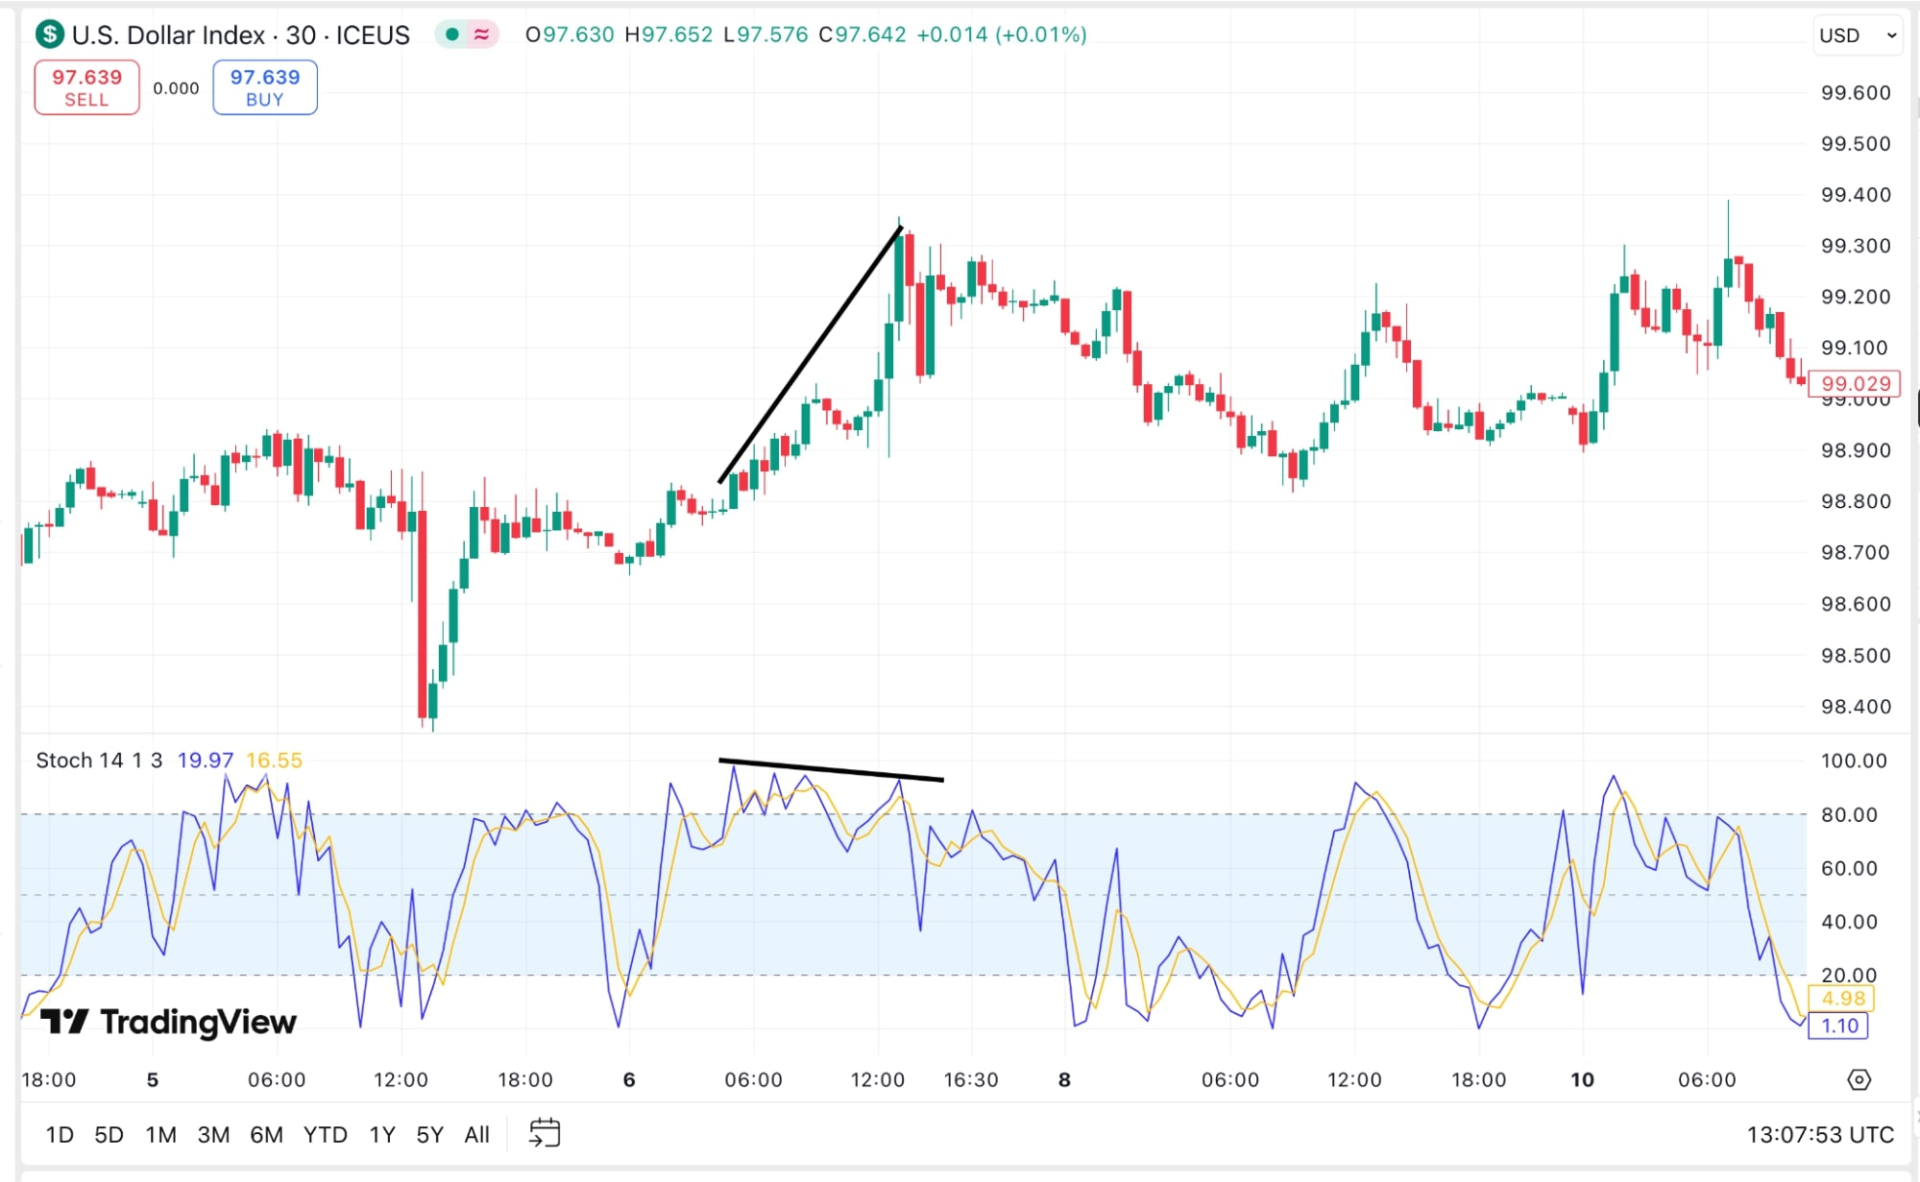
Task: Open chart settings gear icon
Action: pos(1858,1080)
